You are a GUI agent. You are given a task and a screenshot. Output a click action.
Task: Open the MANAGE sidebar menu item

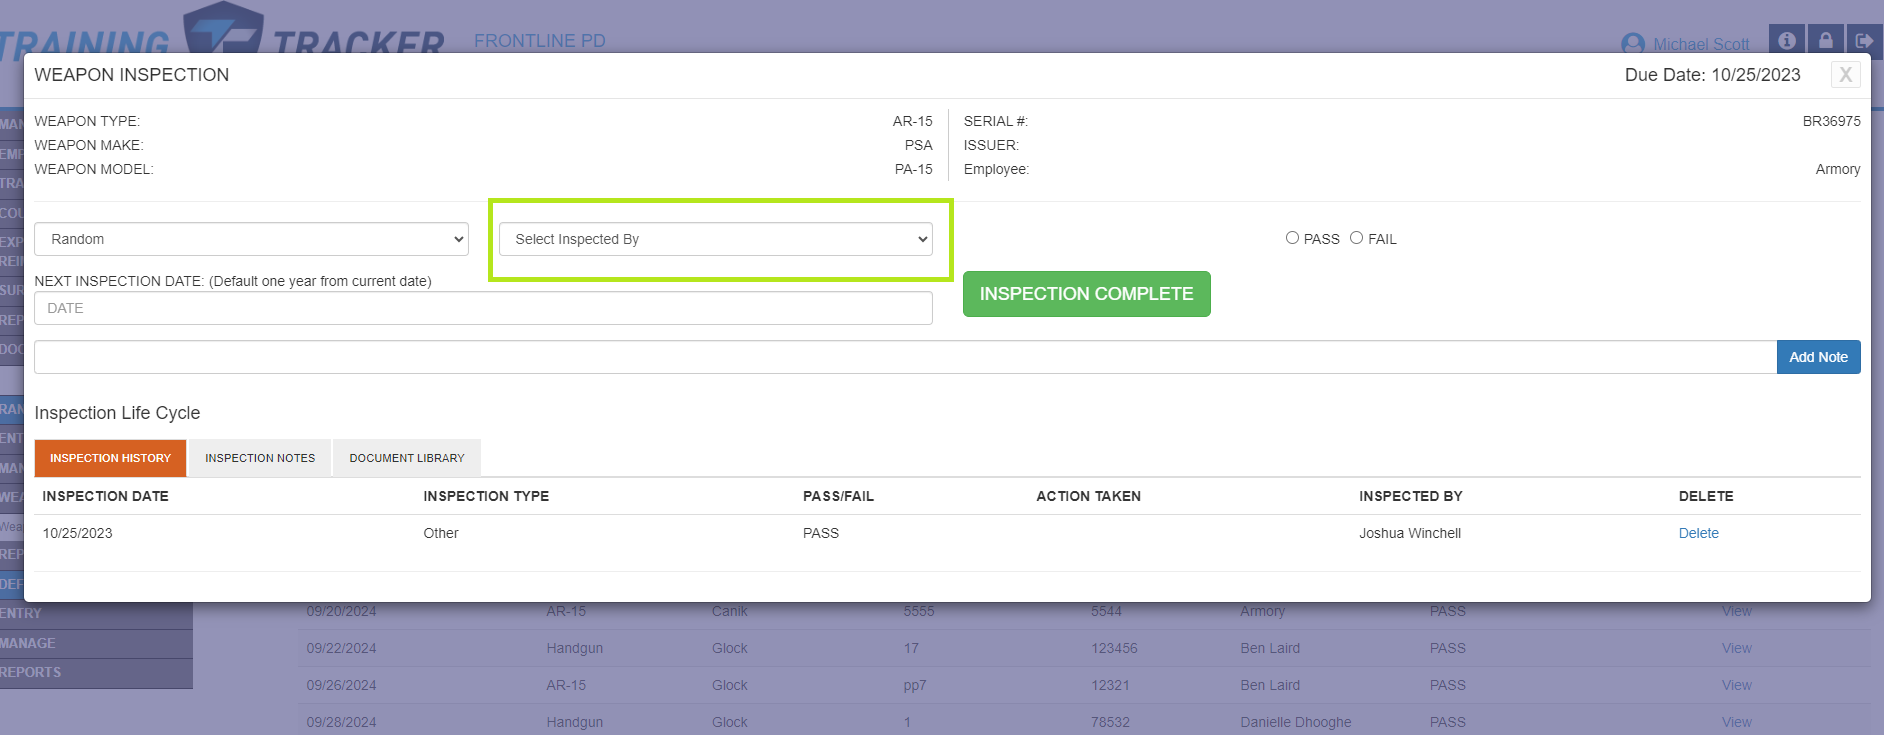[x=96, y=643]
